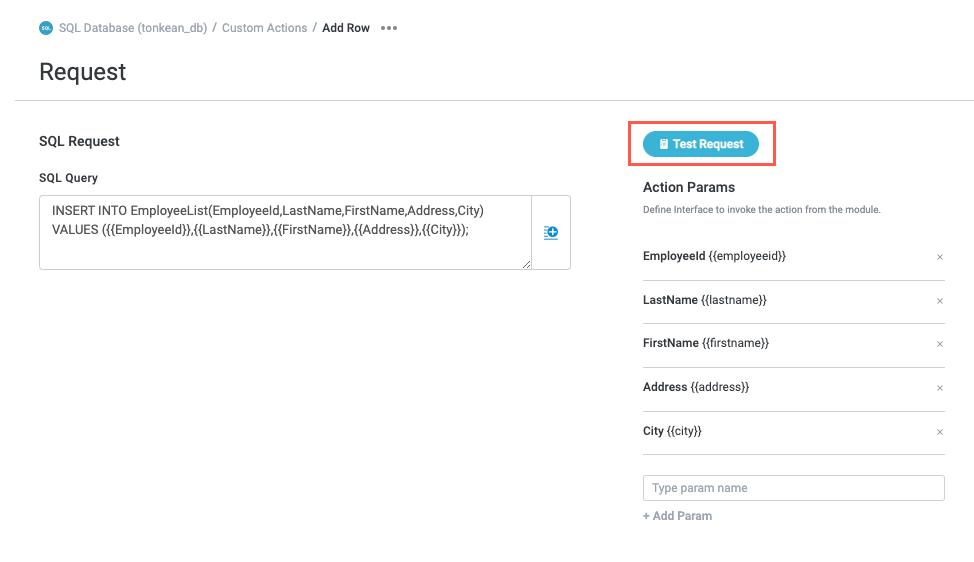Click the FirstName param entry
The width and height of the screenshot is (974, 562).
click(705, 343)
